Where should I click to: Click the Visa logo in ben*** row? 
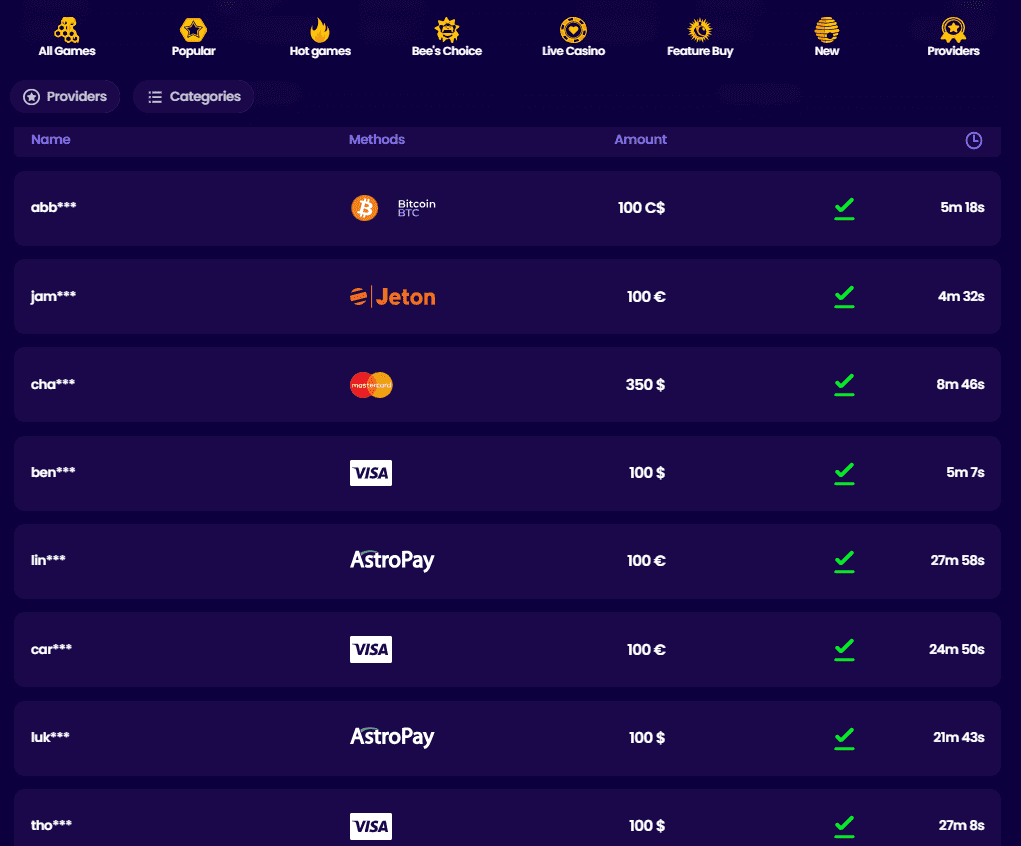(371, 473)
